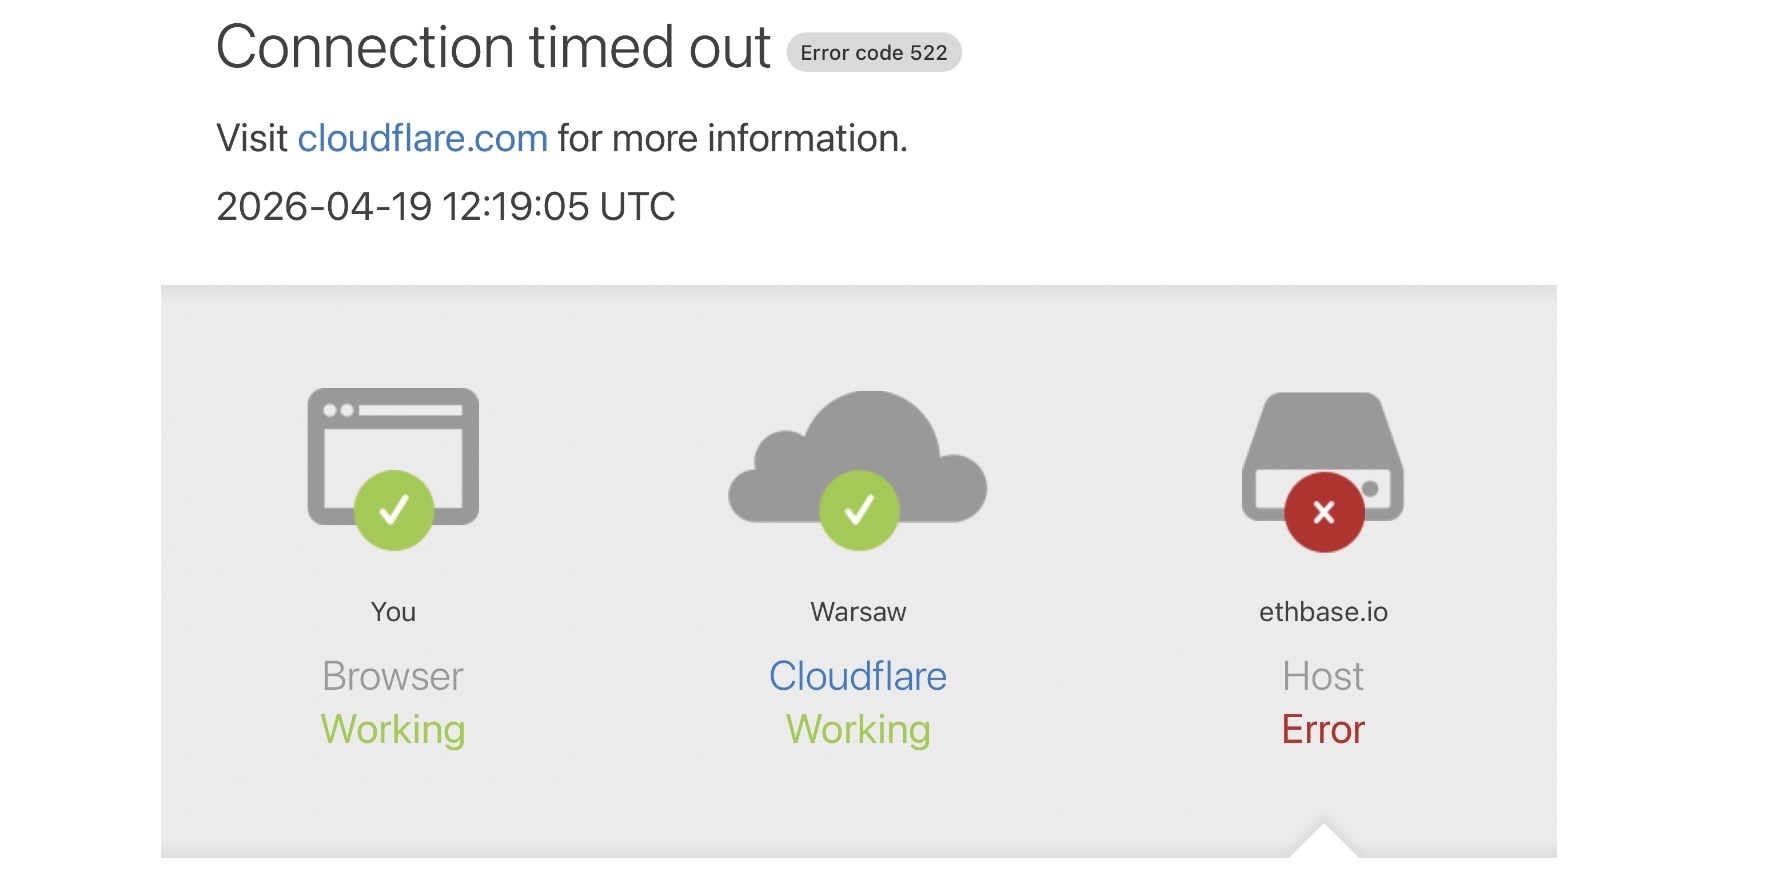Click the 2026-04-19 12:19:05 UTC timestamp
Image resolution: width=1776 pixels, height=887 pixels.
coord(446,207)
